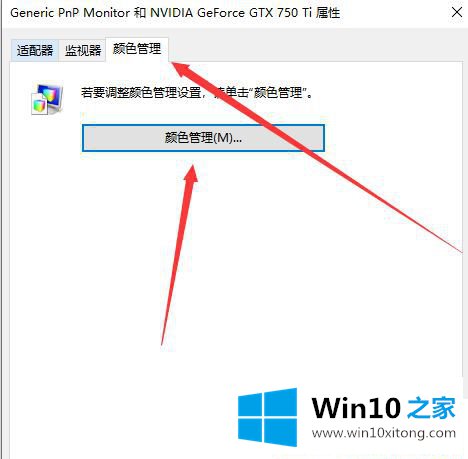Click the red arrowhead beside 颜色管理 tab
This screenshot has width=468, height=459.
click(x=181, y=69)
